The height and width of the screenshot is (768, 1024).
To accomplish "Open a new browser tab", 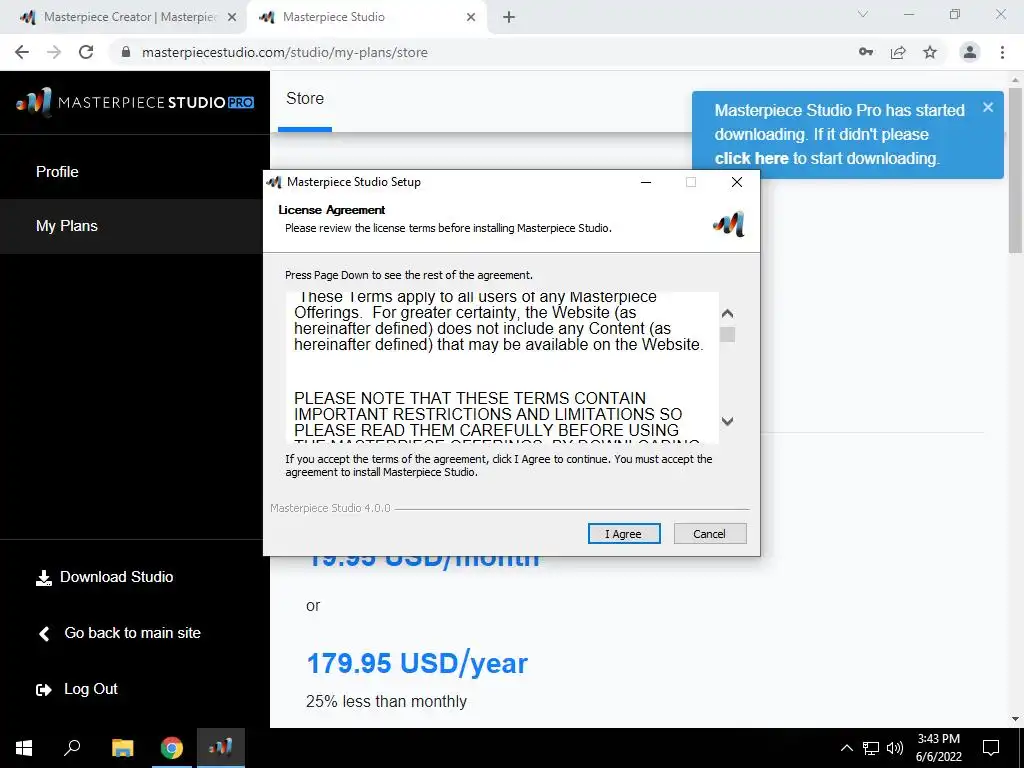I will pos(509,18).
